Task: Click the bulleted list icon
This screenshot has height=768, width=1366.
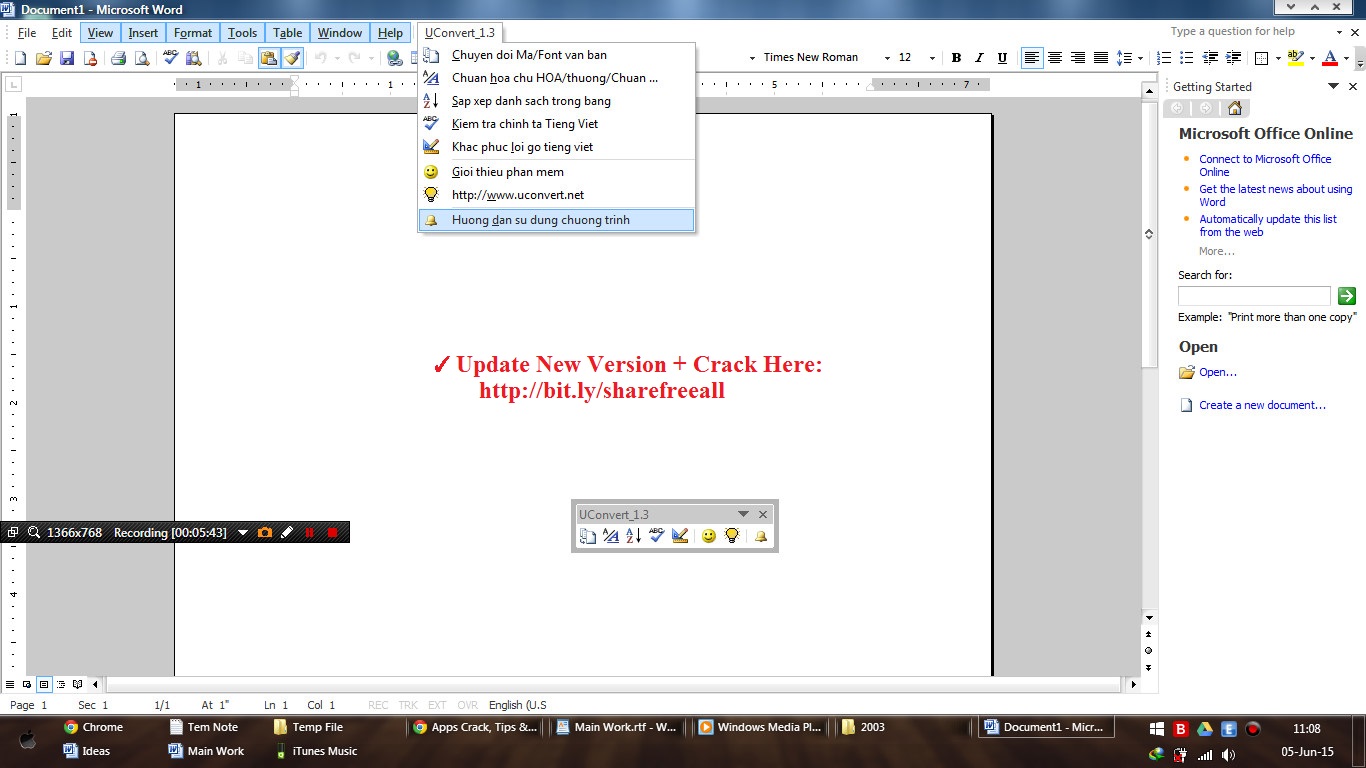Action: [1187, 58]
